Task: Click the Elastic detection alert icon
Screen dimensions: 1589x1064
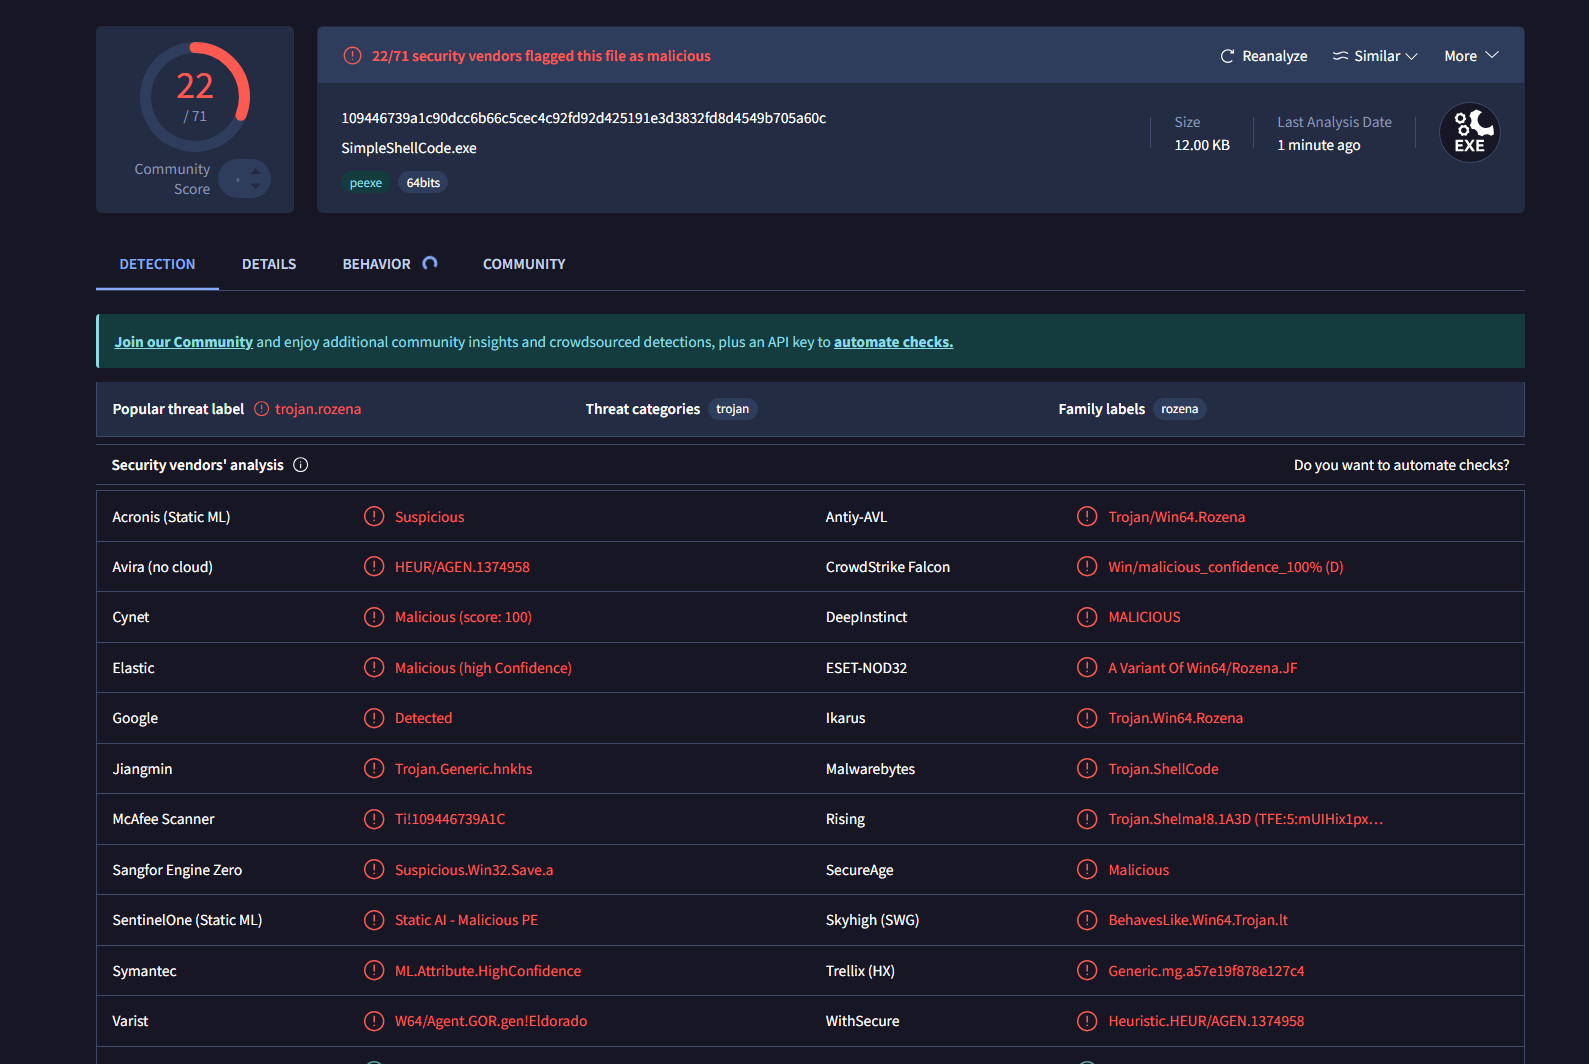Action: pyautogui.click(x=374, y=667)
